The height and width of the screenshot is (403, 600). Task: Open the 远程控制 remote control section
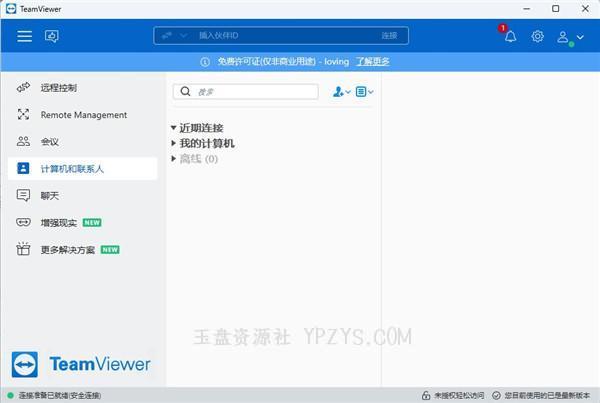pos(83,88)
